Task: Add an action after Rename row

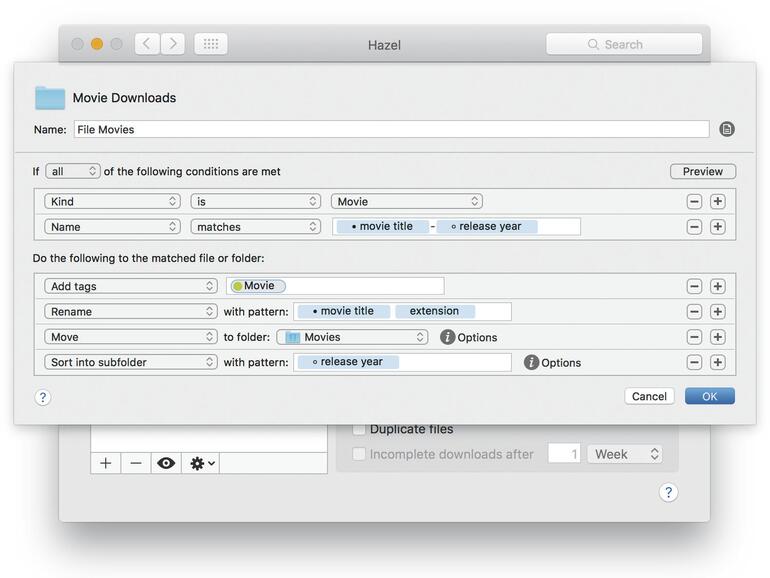Action: 717,311
